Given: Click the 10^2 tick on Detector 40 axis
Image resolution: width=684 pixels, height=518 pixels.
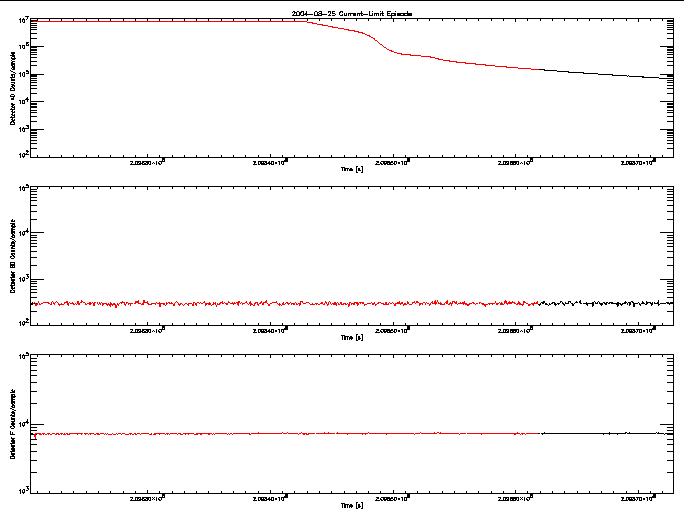Looking at the screenshot, I should [24, 154].
